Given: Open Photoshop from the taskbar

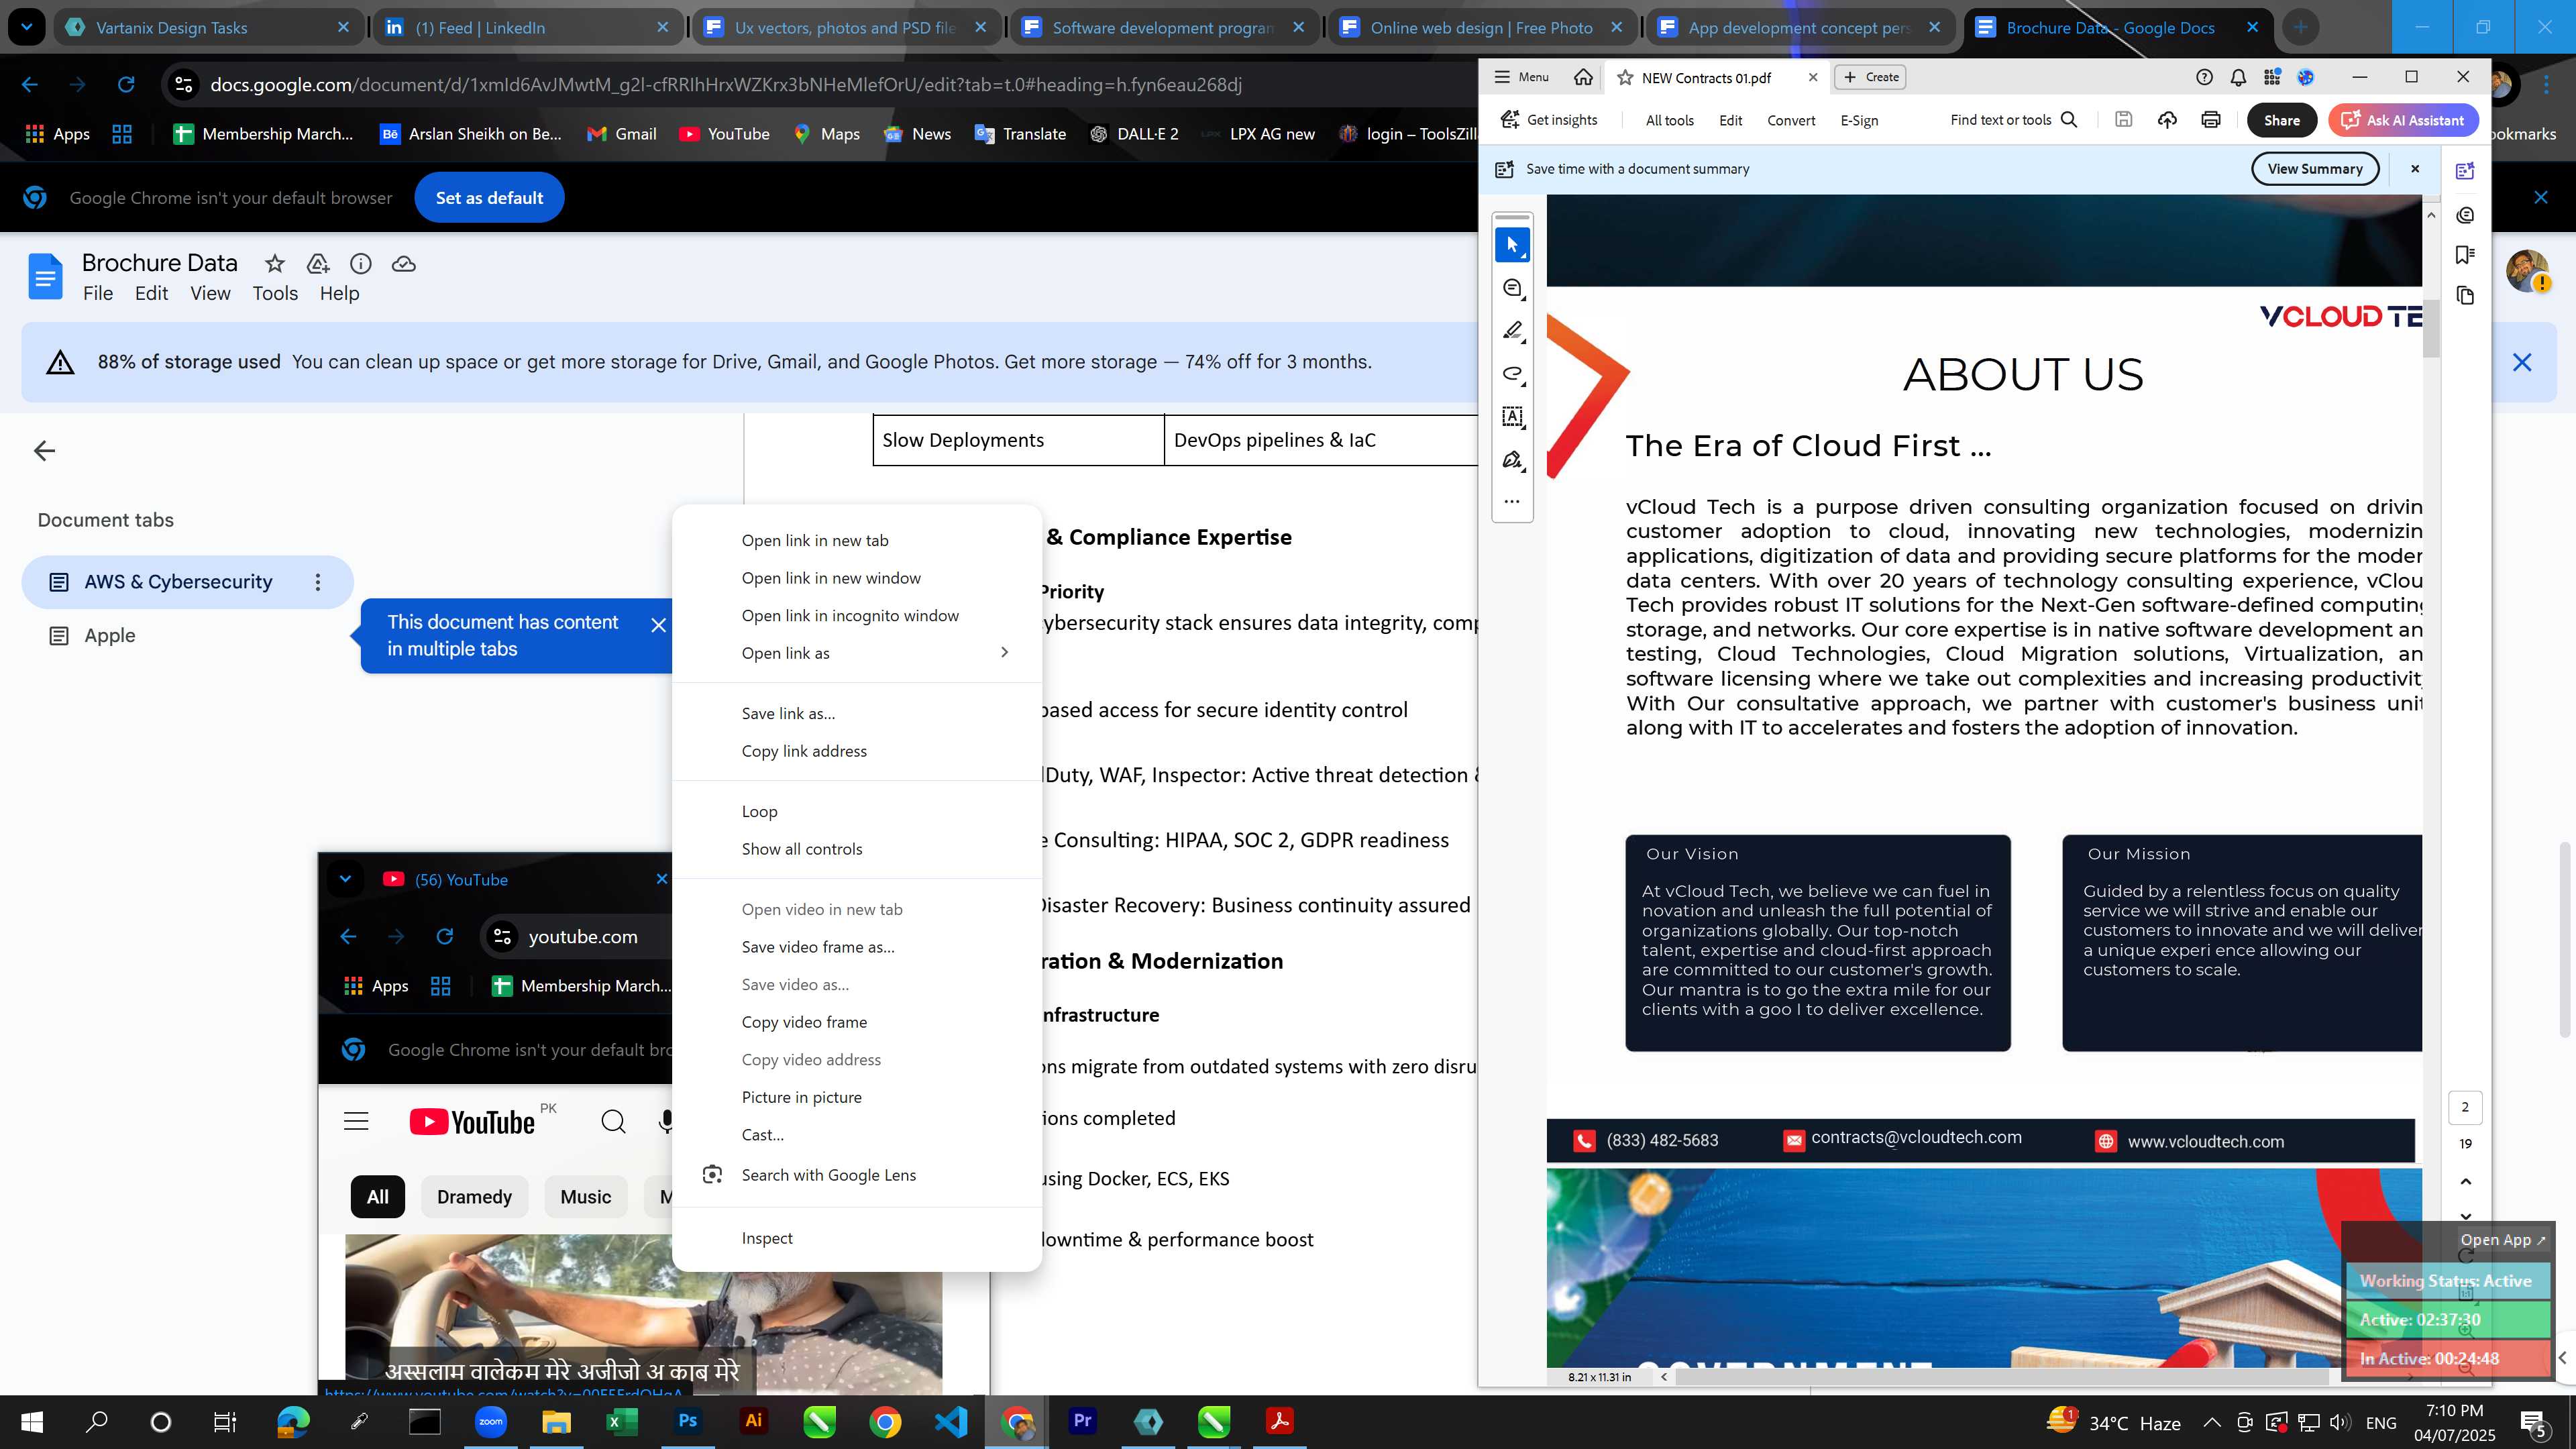Looking at the screenshot, I should tap(688, 1421).
